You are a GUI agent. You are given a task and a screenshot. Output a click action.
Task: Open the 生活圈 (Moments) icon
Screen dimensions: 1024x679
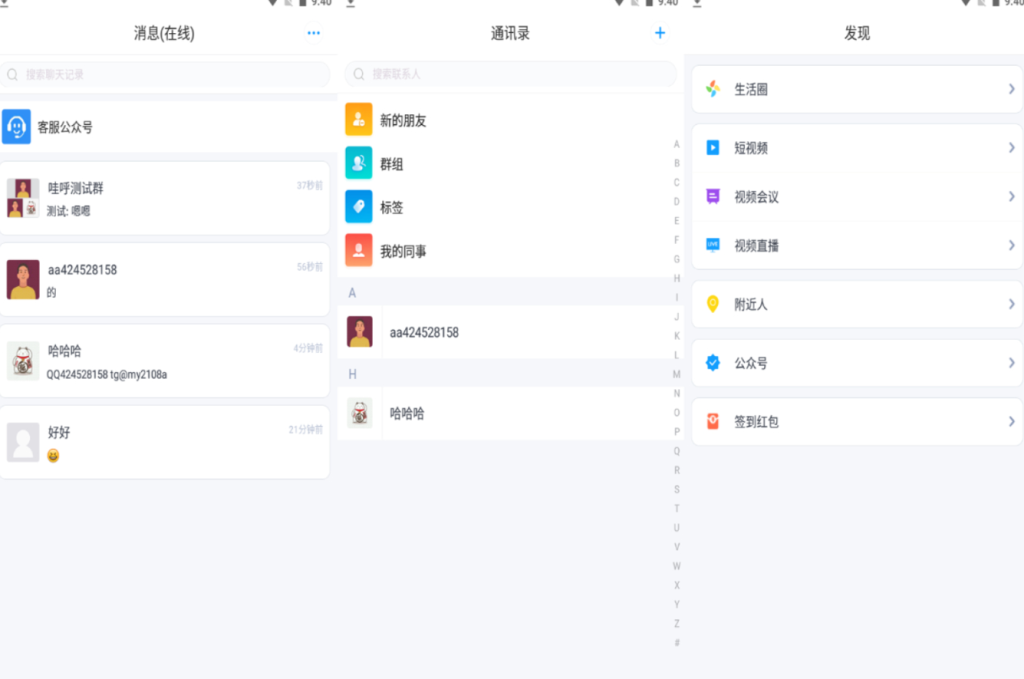click(712, 89)
